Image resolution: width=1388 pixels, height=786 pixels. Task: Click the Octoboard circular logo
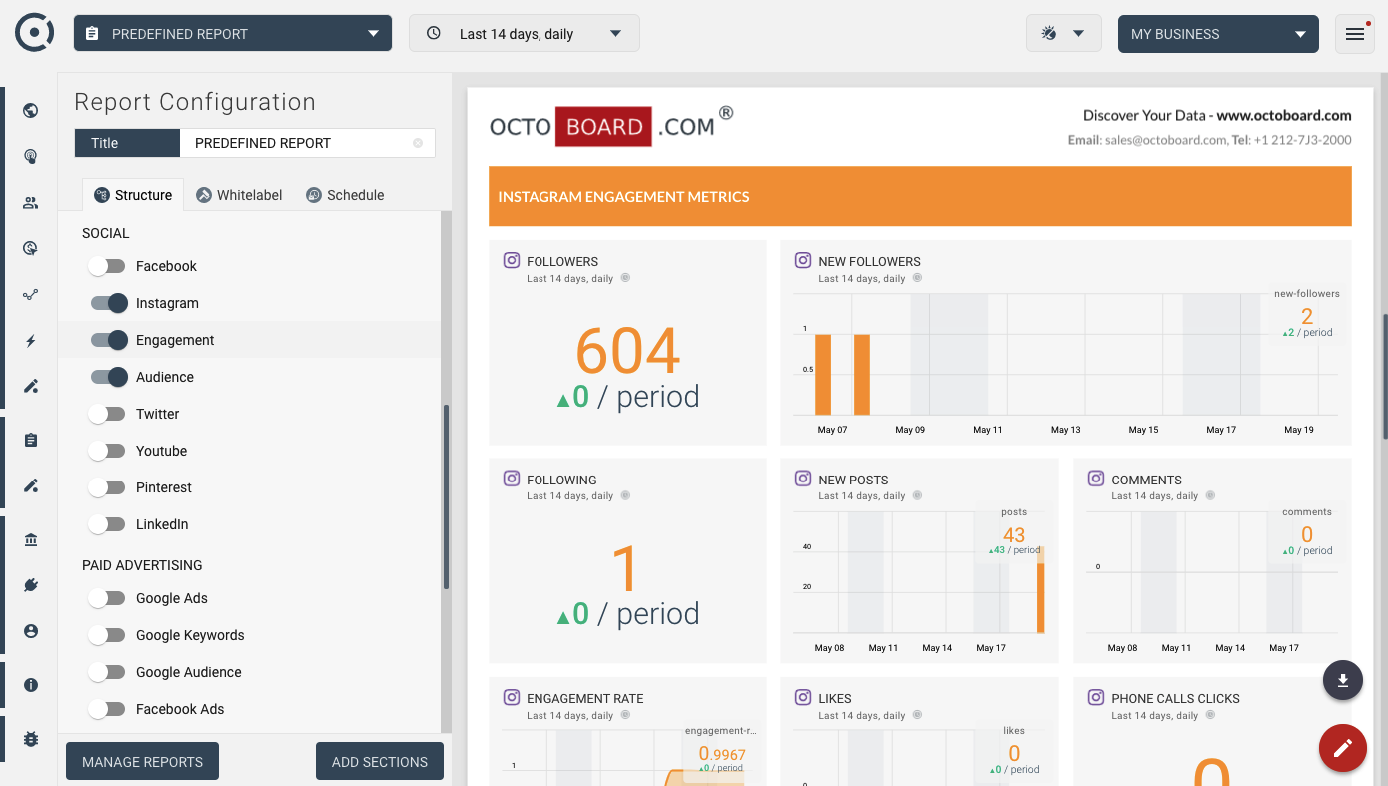pos(34,32)
